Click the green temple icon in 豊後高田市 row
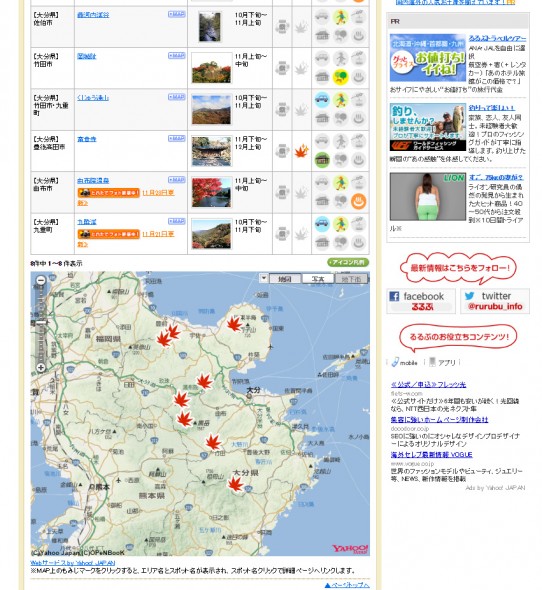Screen dimensions: 542x590 (322, 160)
